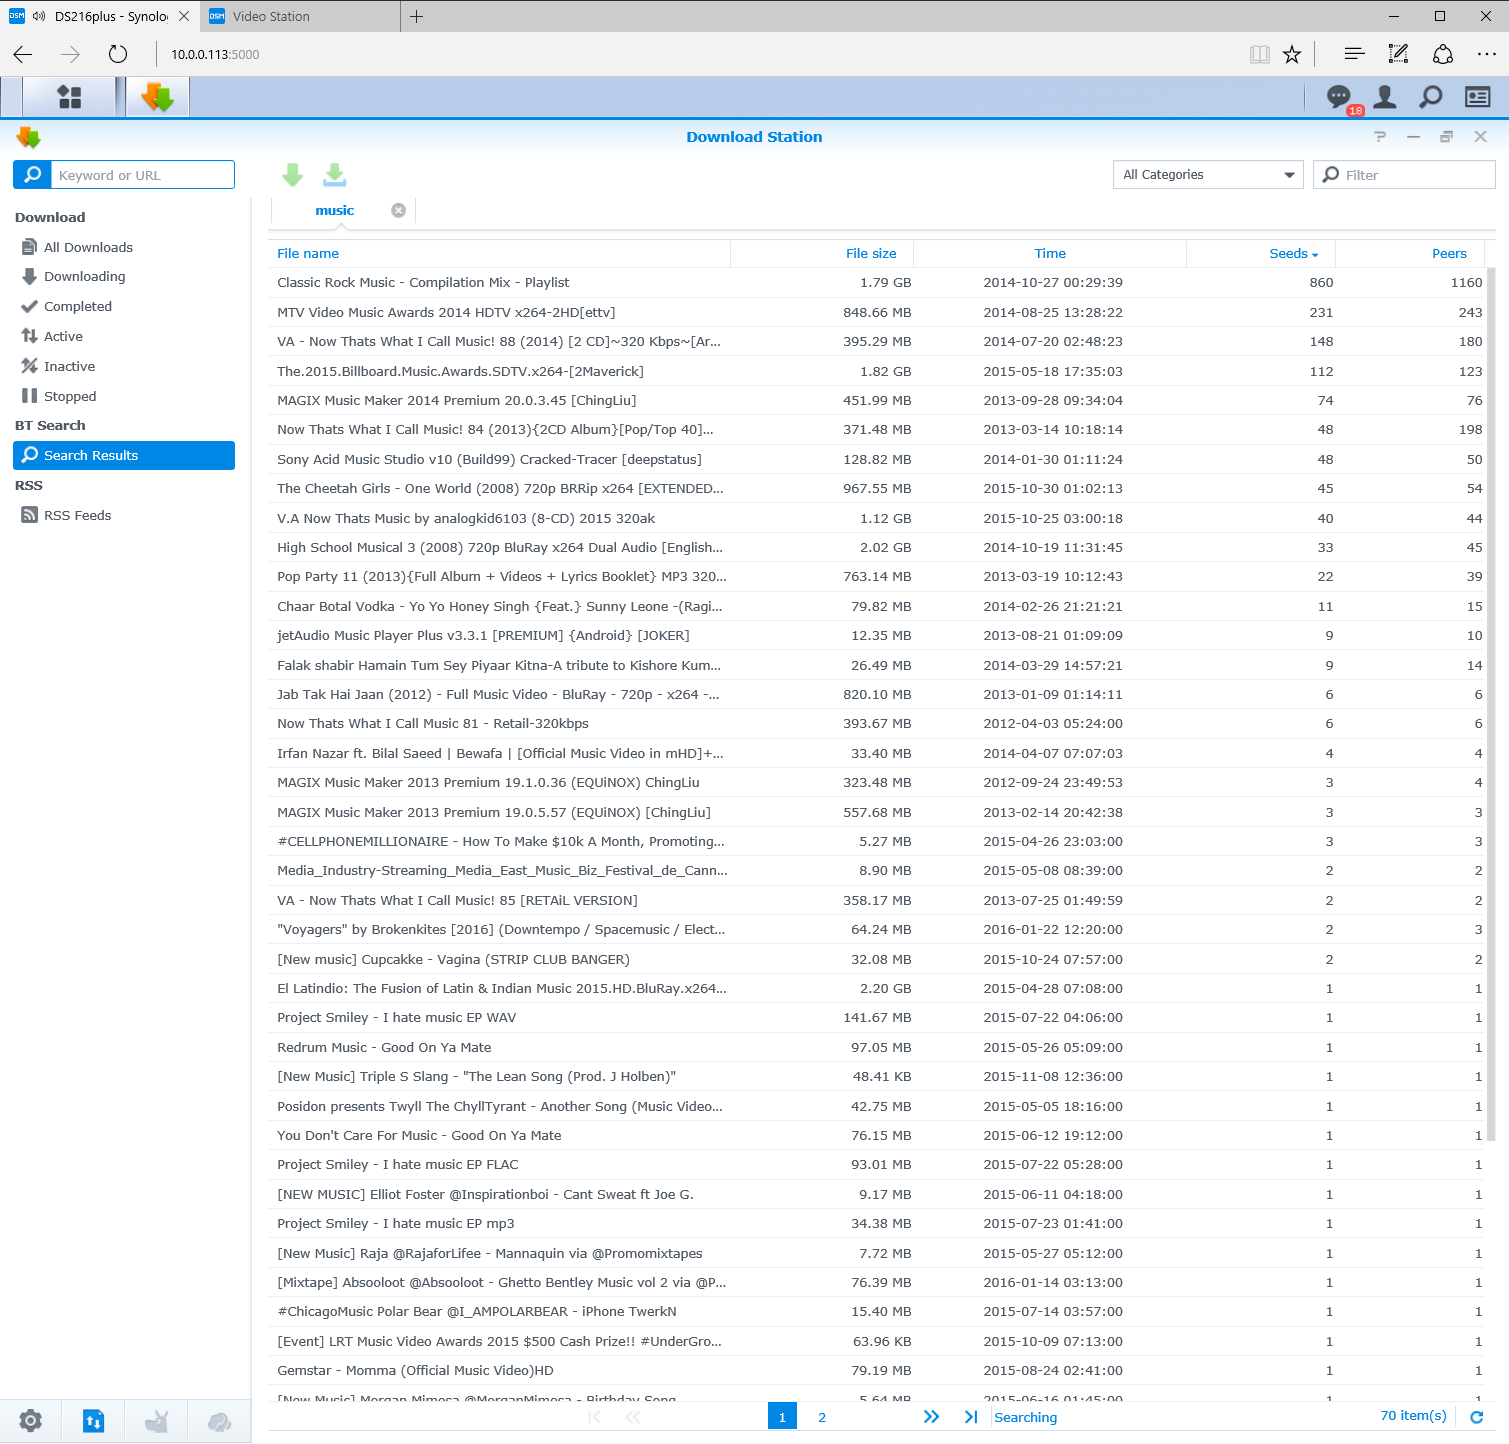Click the blue download-to-tray button
The width and height of the screenshot is (1509, 1444).
335,175
